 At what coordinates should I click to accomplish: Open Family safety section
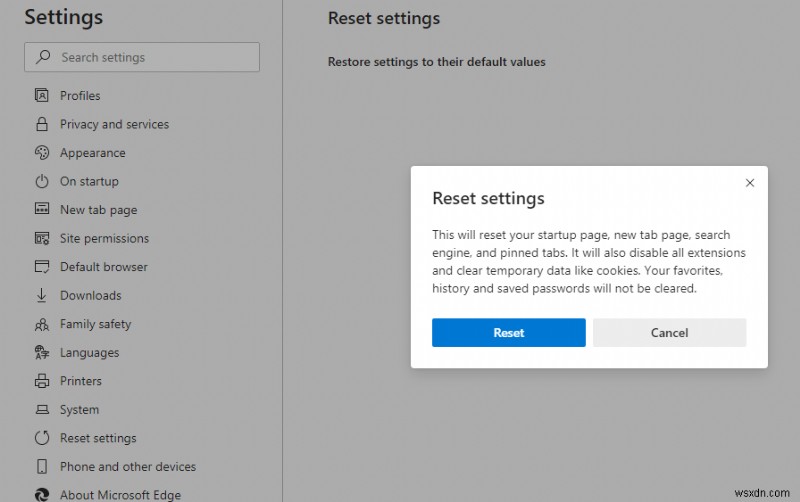click(x=95, y=324)
